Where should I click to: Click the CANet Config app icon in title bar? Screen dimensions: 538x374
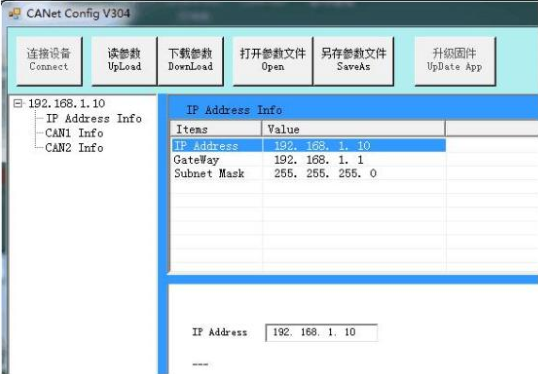14,13
